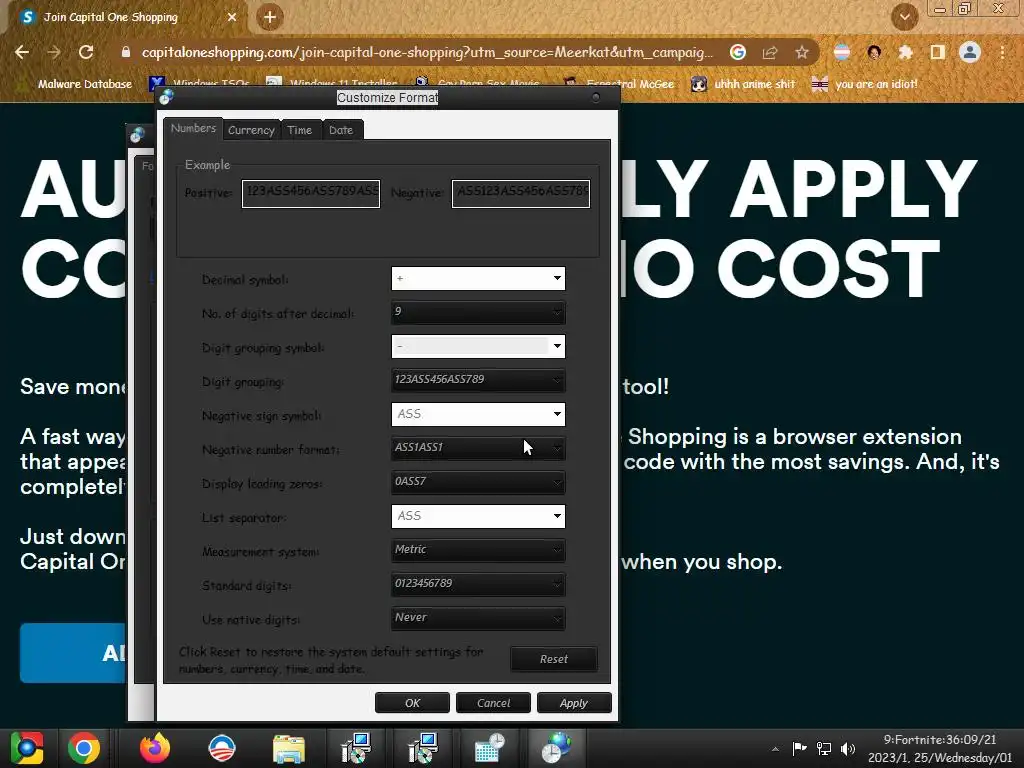The image size is (1024, 768).
Task: Click the network tray icon
Action: pyautogui.click(x=824, y=748)
